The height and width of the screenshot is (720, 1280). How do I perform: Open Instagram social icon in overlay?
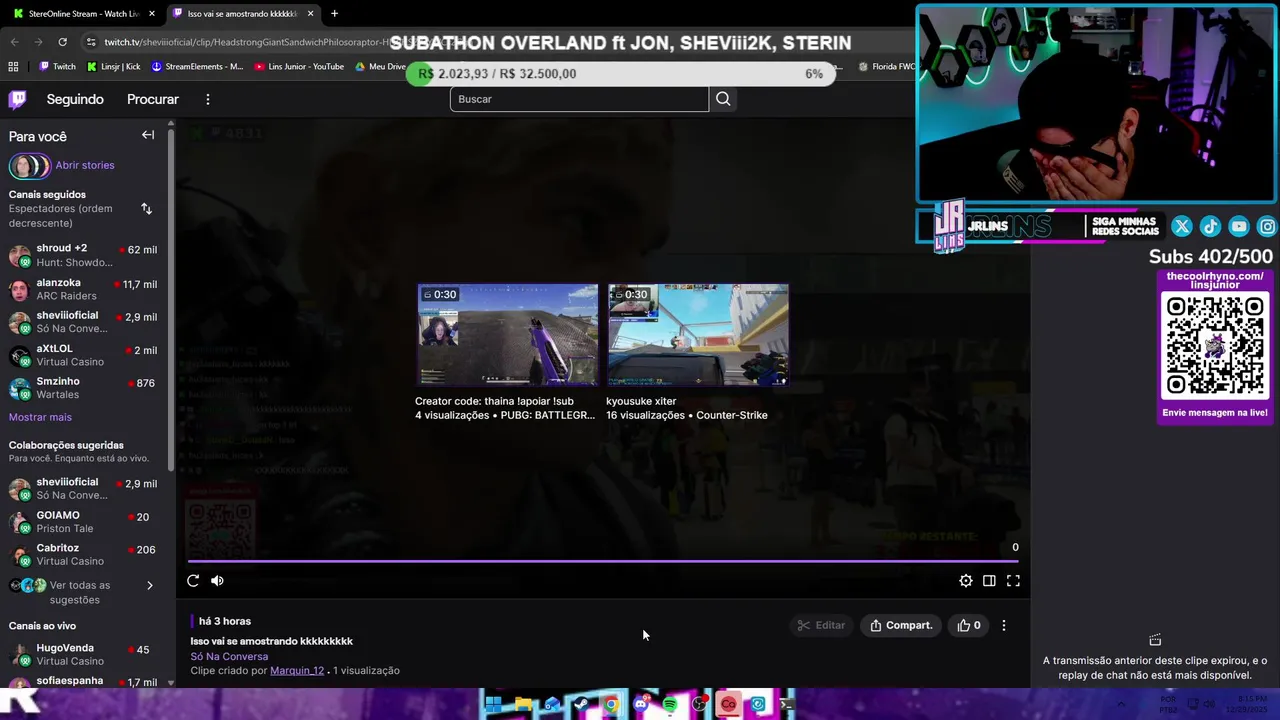[x=1267, y=227]
